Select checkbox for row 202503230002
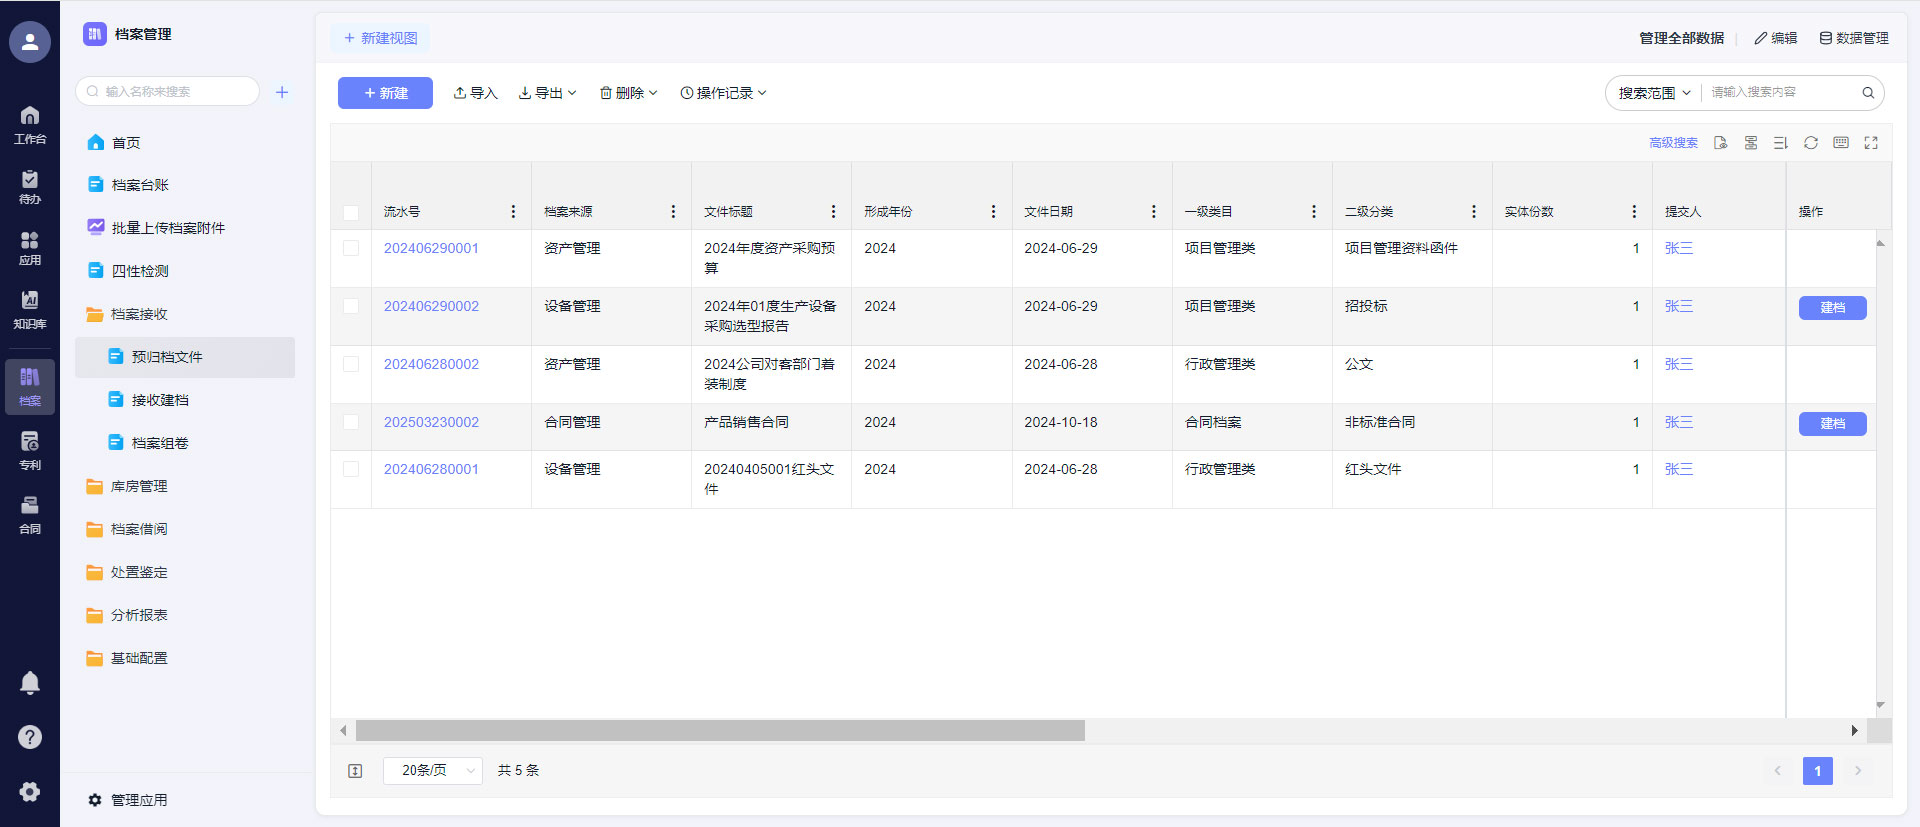 coord(351,422)
